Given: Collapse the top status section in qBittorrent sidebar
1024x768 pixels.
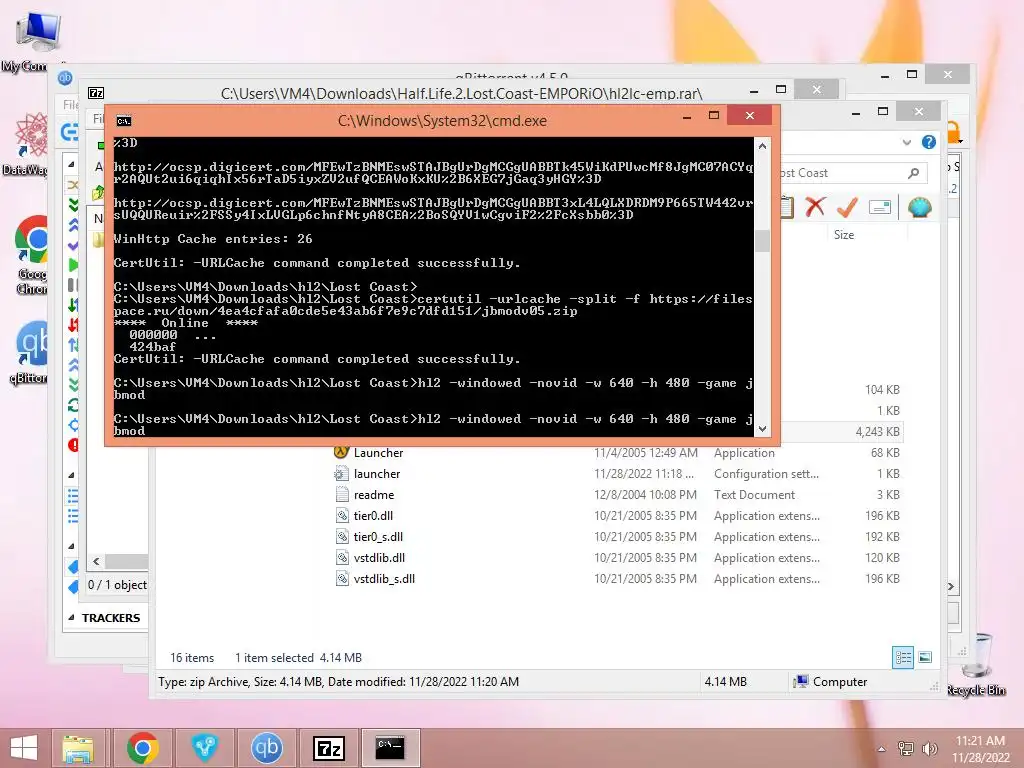Looking at the screenshot, I should 72,163.
